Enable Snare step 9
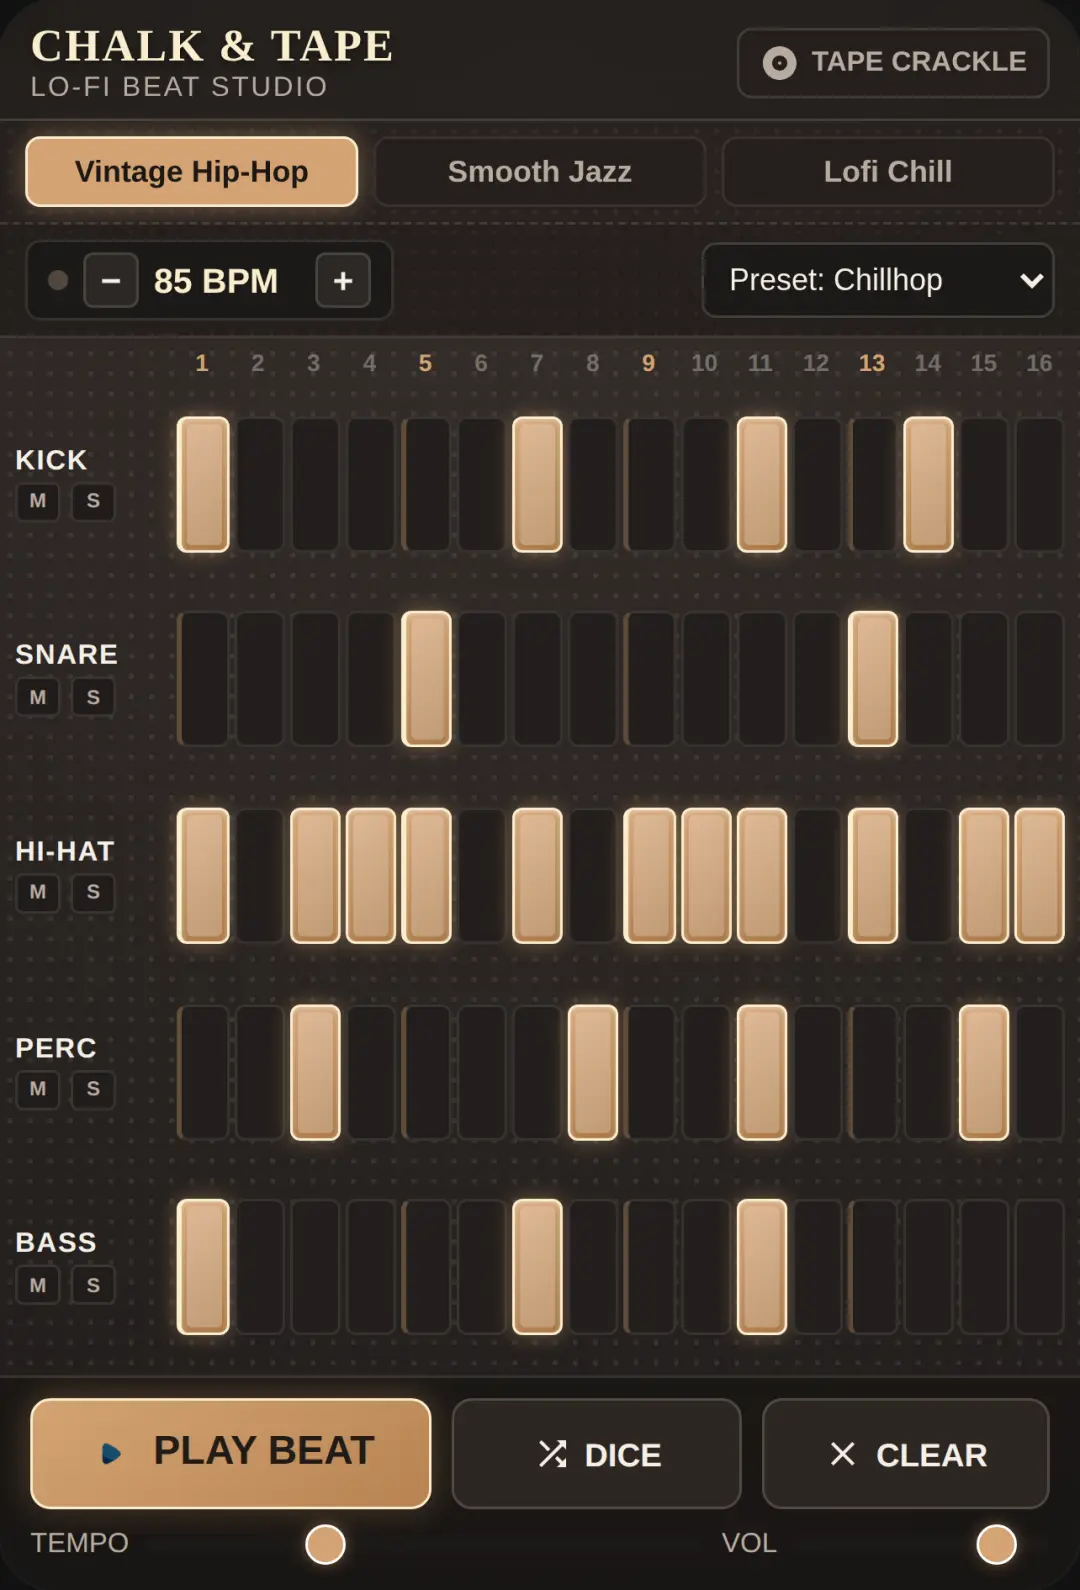The height and width of the screenshot is (1590, 1080). pyautogui.click(x=650, y=679)
